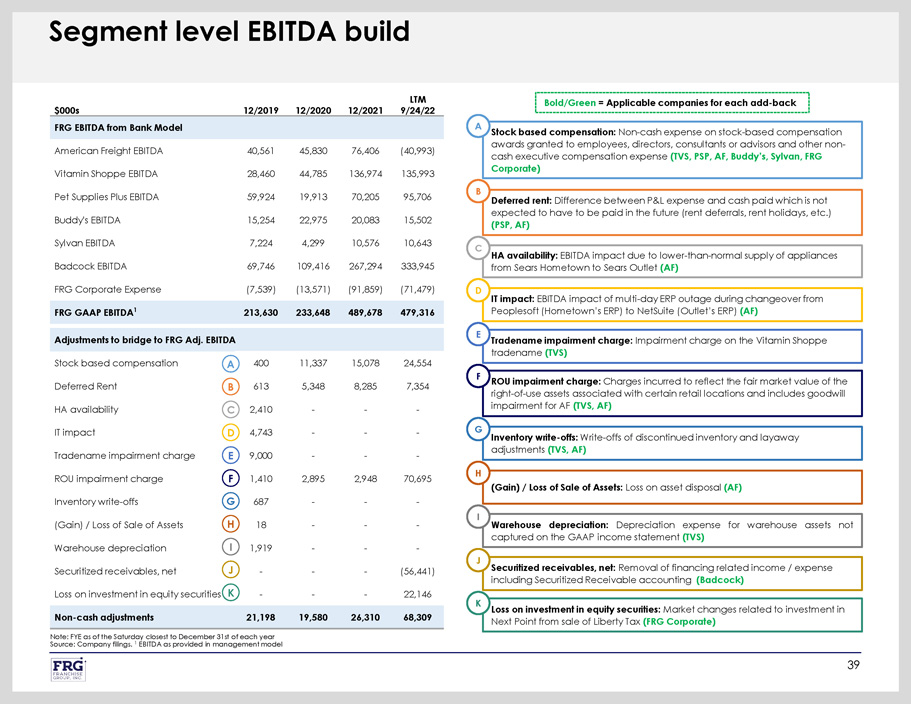Click the Tradename impairment charge description heading
This screenshot has width=911, height=704.
pos(562,341)
